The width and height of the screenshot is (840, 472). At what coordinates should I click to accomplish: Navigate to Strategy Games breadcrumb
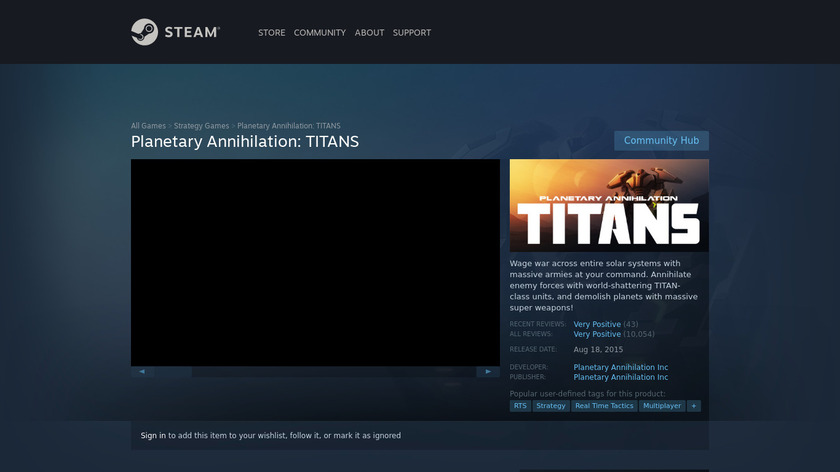(201, 126)
